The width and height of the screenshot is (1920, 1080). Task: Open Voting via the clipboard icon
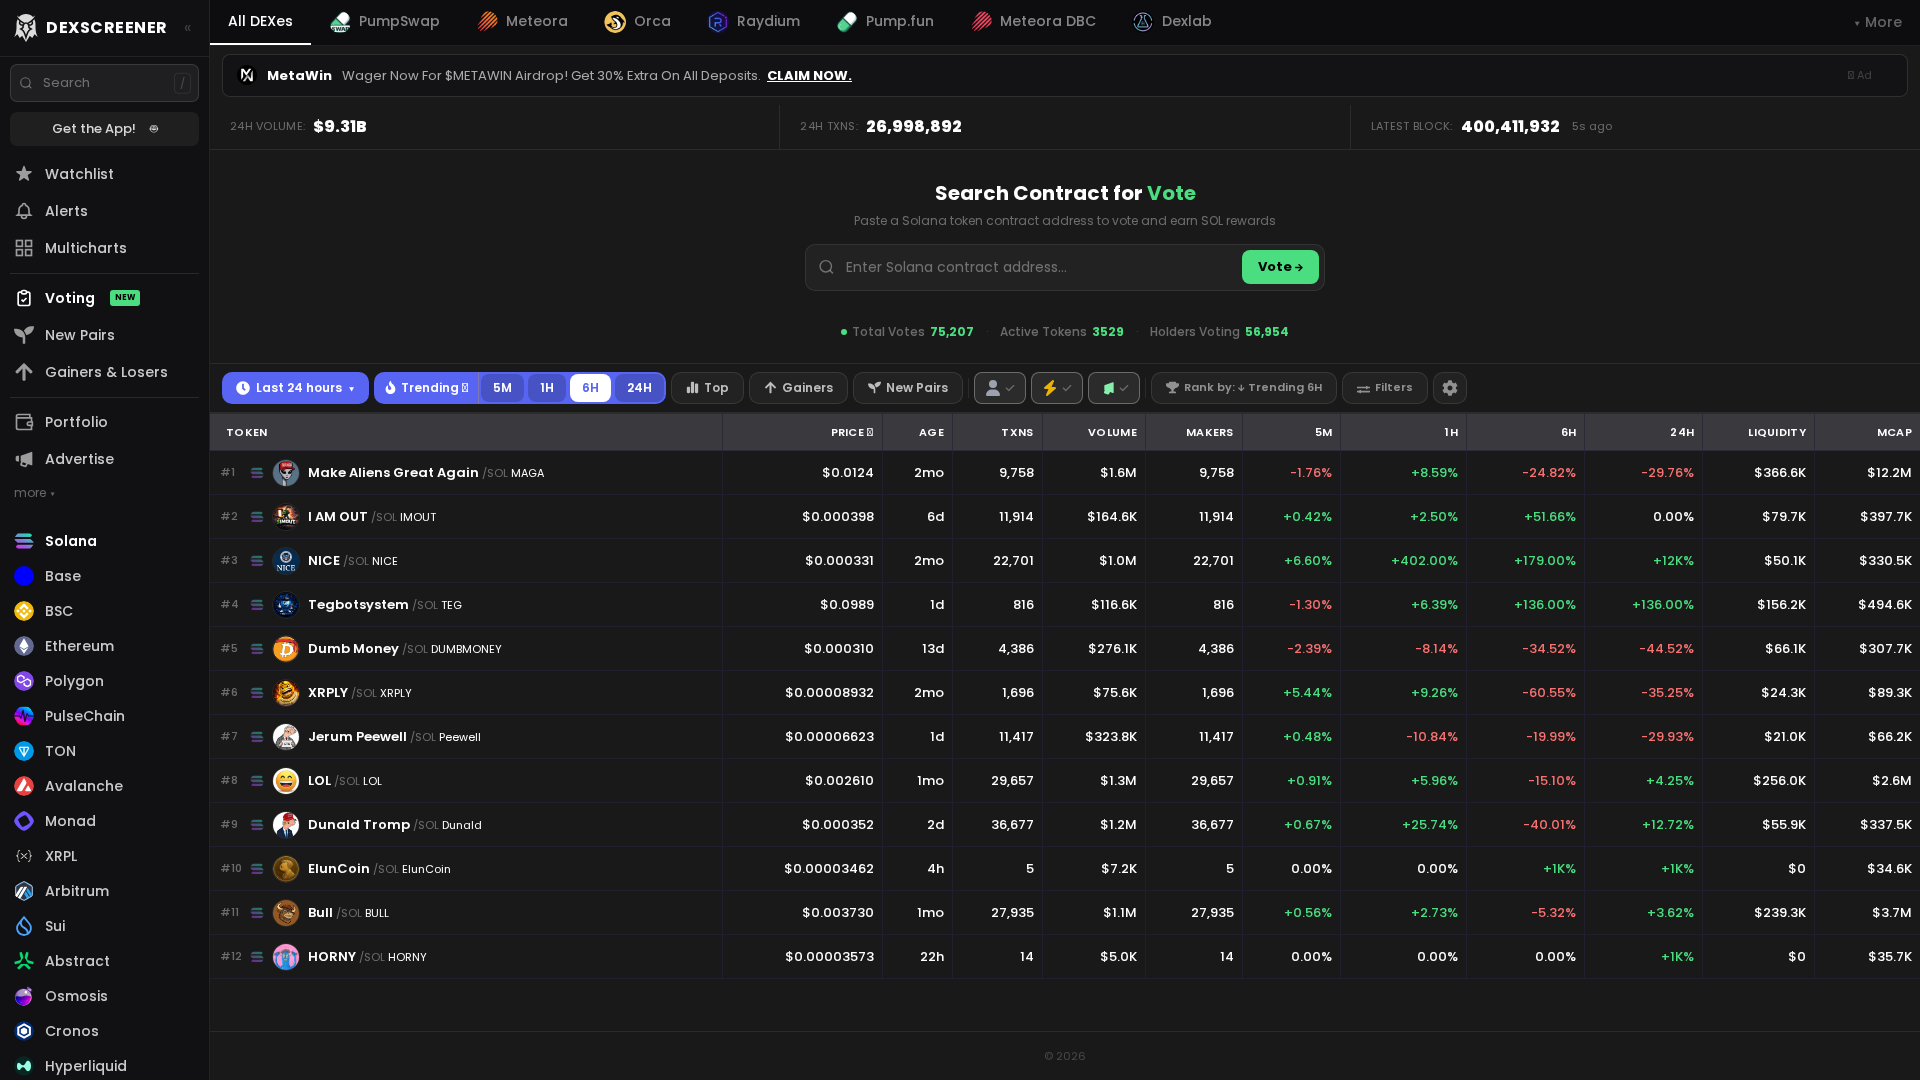click(24, 298)
